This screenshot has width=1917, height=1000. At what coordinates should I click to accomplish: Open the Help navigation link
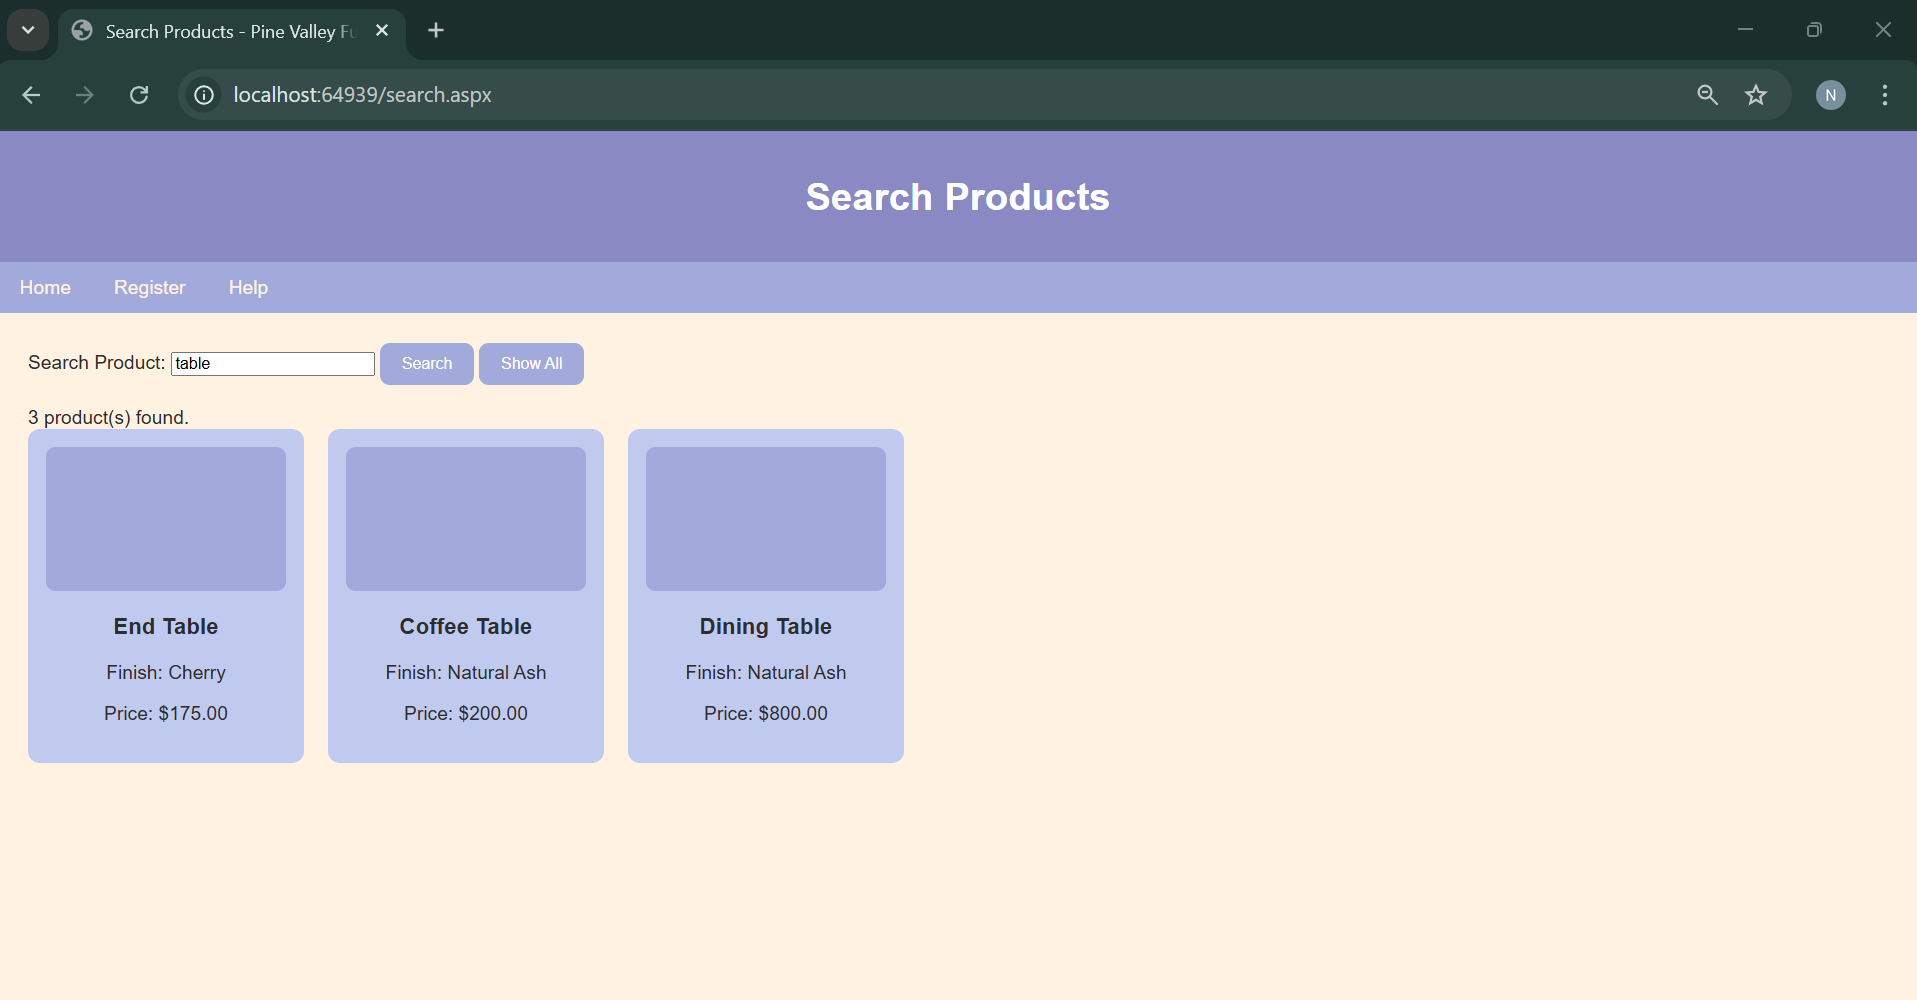pyautogui.click(x=247, y=287)
